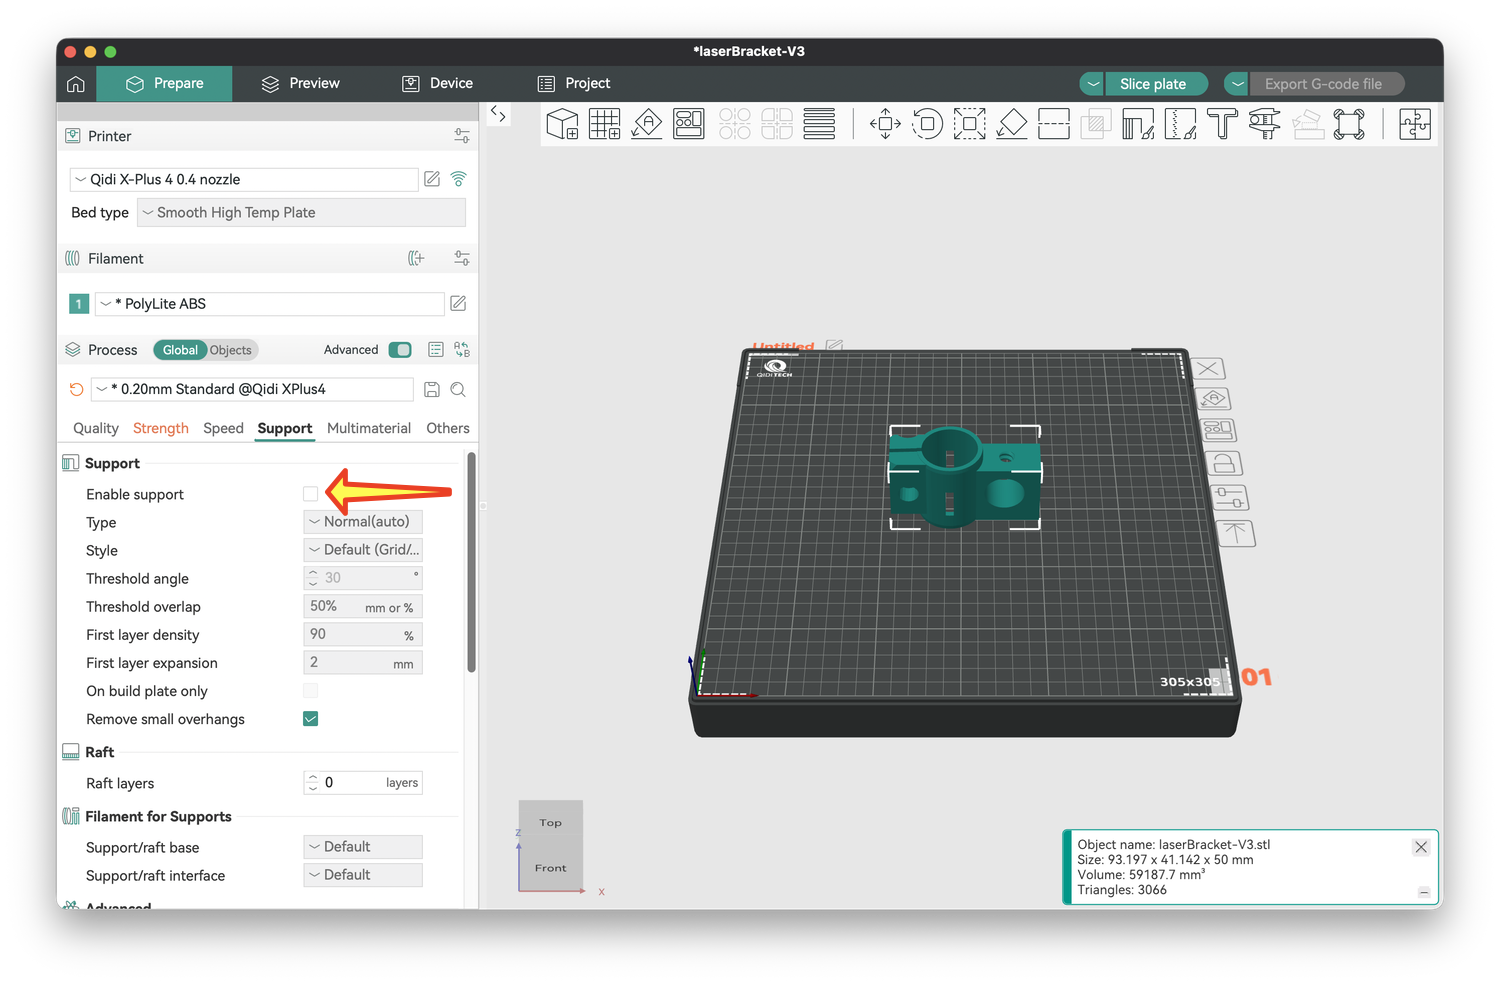Open the PolyLite ABS filament dropdown

(269, 304)
